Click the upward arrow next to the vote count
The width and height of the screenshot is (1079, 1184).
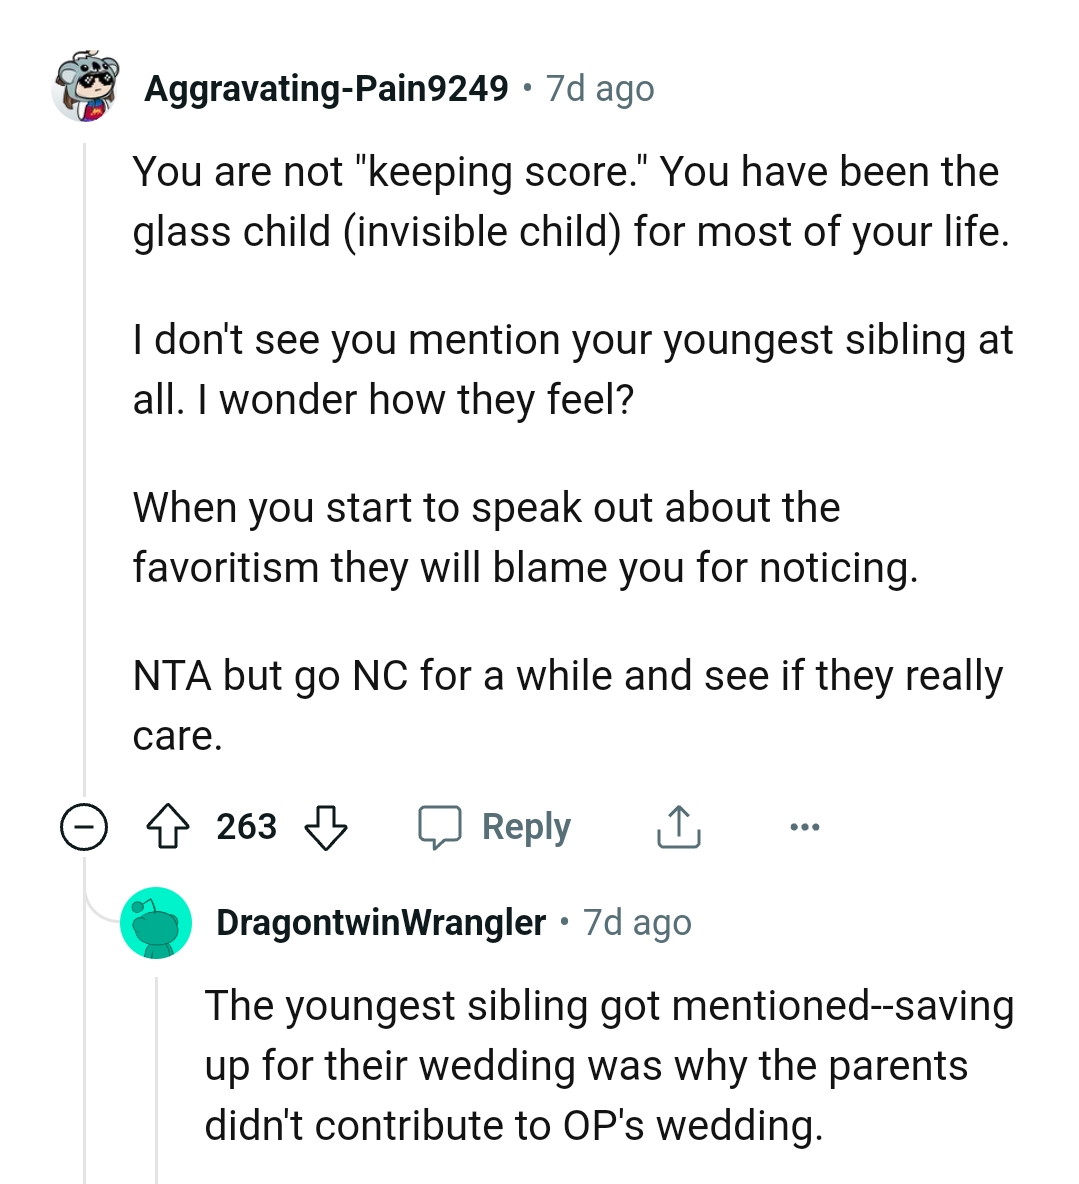tap(170, 826)
